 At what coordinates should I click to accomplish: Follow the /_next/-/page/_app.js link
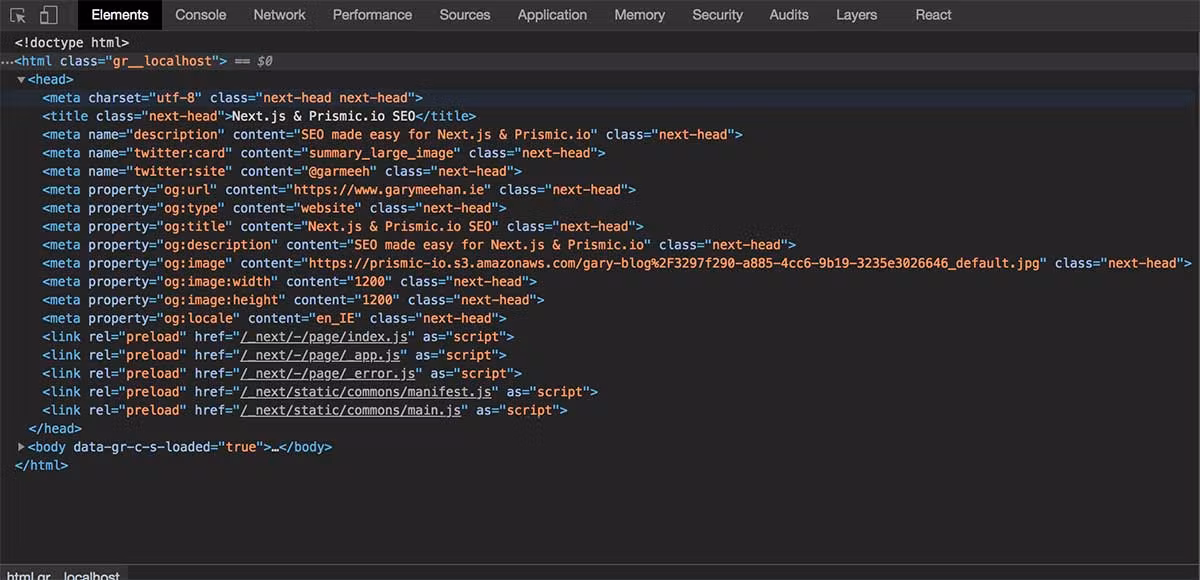(320, 355)
